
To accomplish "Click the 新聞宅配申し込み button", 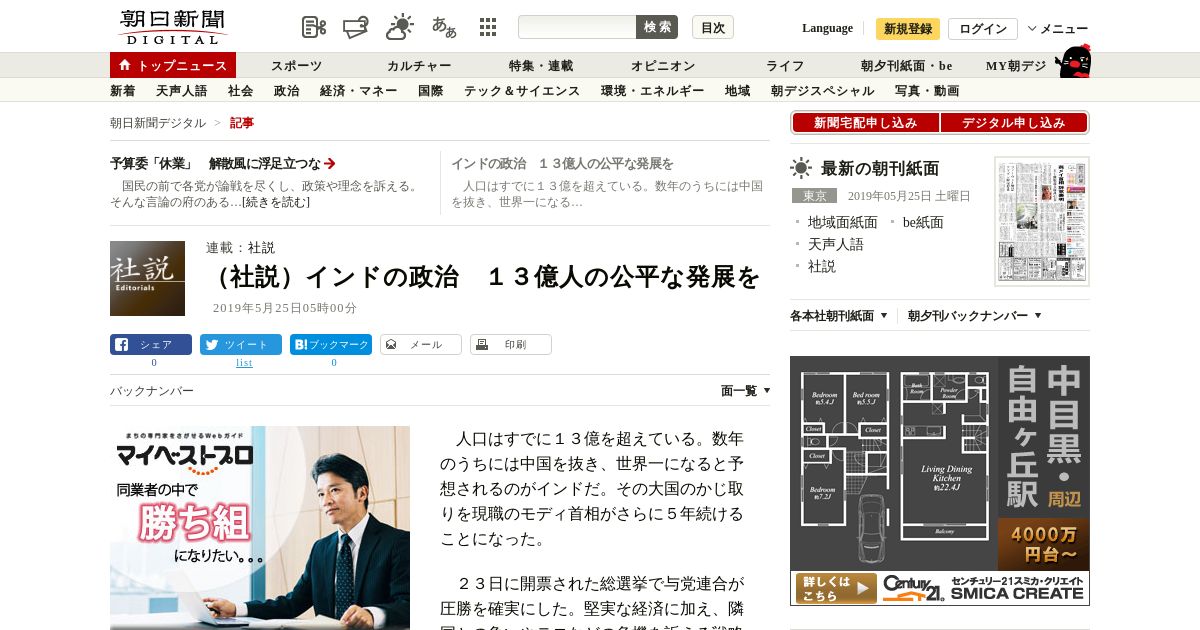I will tap(865, 123).
